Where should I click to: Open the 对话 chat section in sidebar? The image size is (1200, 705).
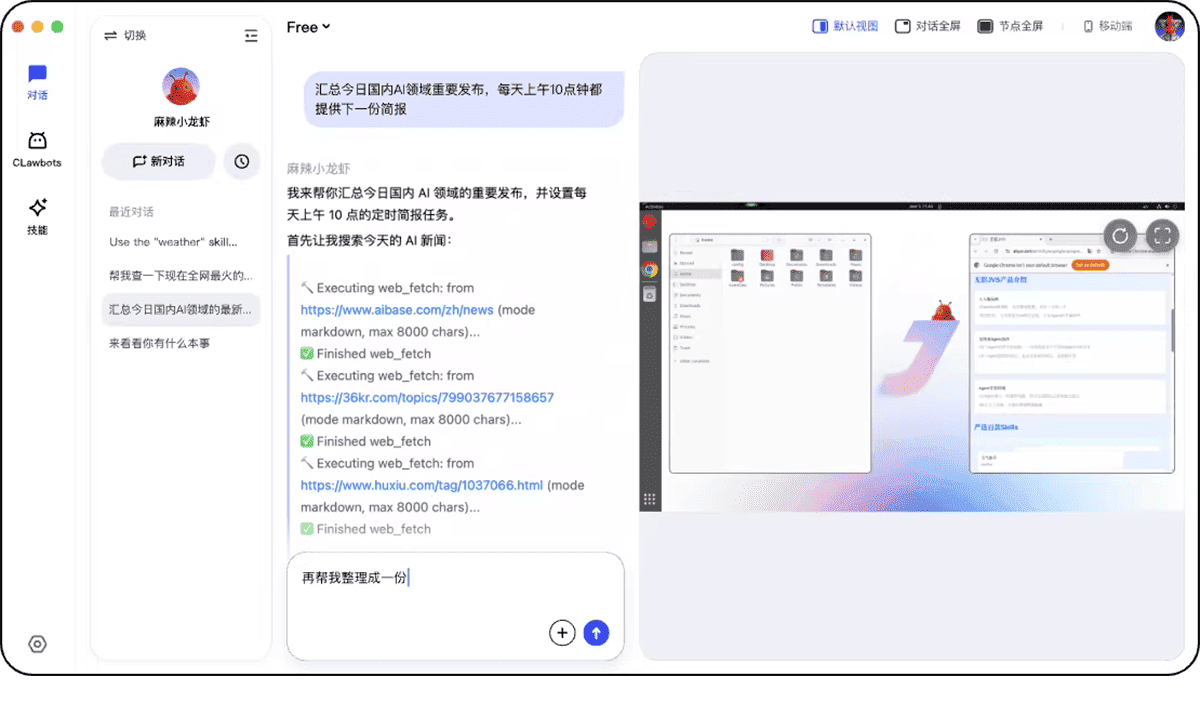(x=37, y=82)
